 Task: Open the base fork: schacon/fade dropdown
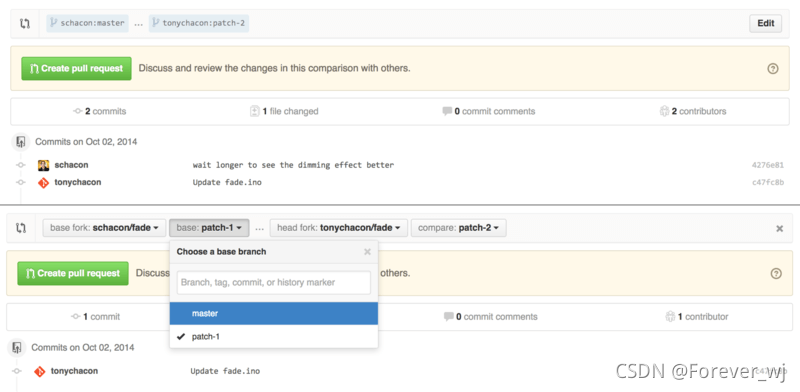coord(104,228)
